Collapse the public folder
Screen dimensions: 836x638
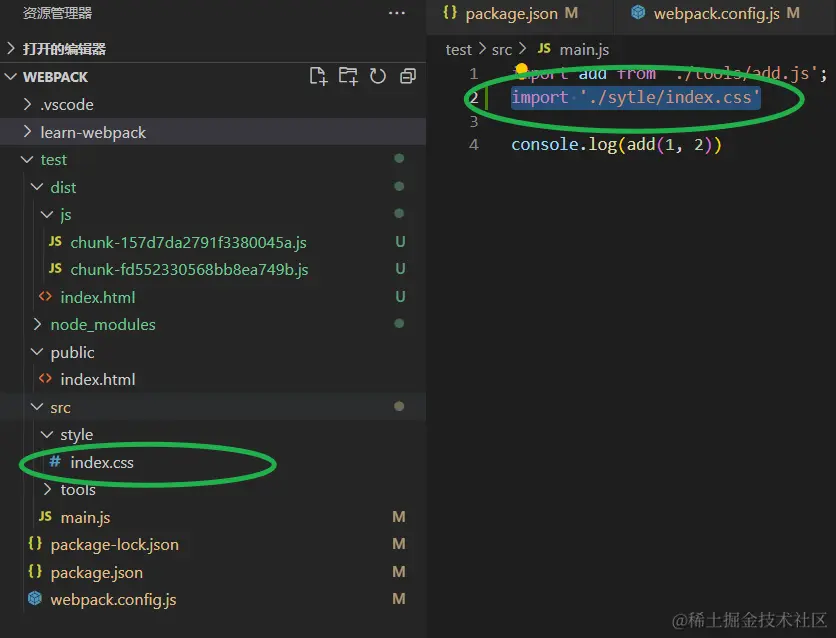tap(37, 352)
